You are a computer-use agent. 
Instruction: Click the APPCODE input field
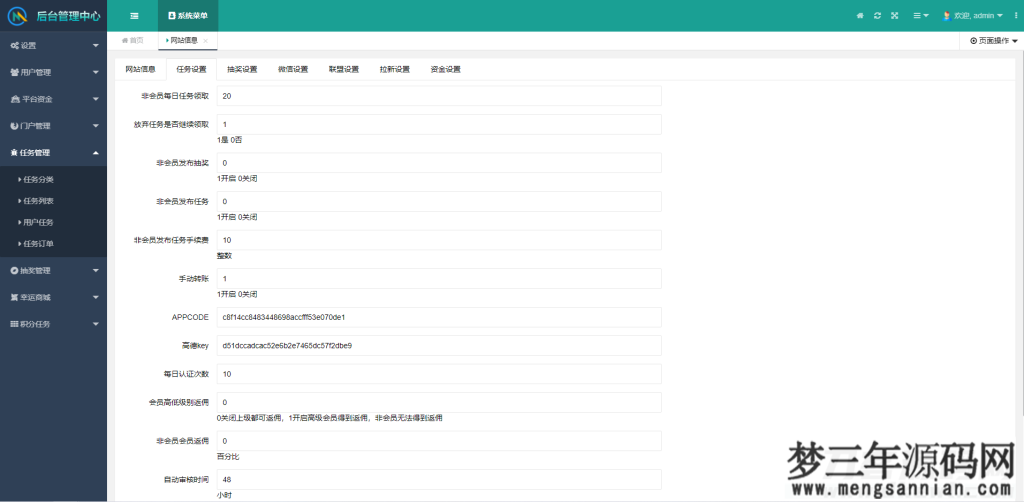438,317
